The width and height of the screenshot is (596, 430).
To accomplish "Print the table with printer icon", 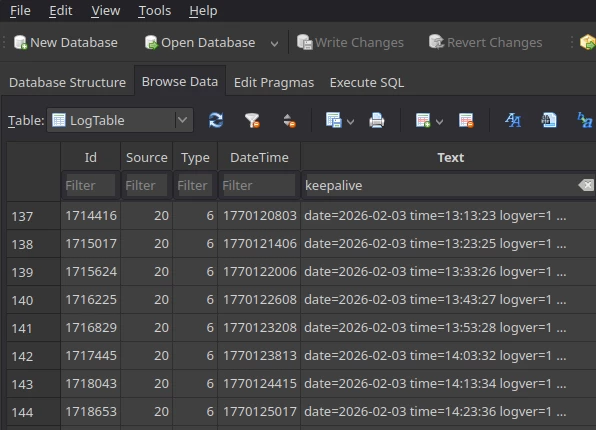I will 376,120.
